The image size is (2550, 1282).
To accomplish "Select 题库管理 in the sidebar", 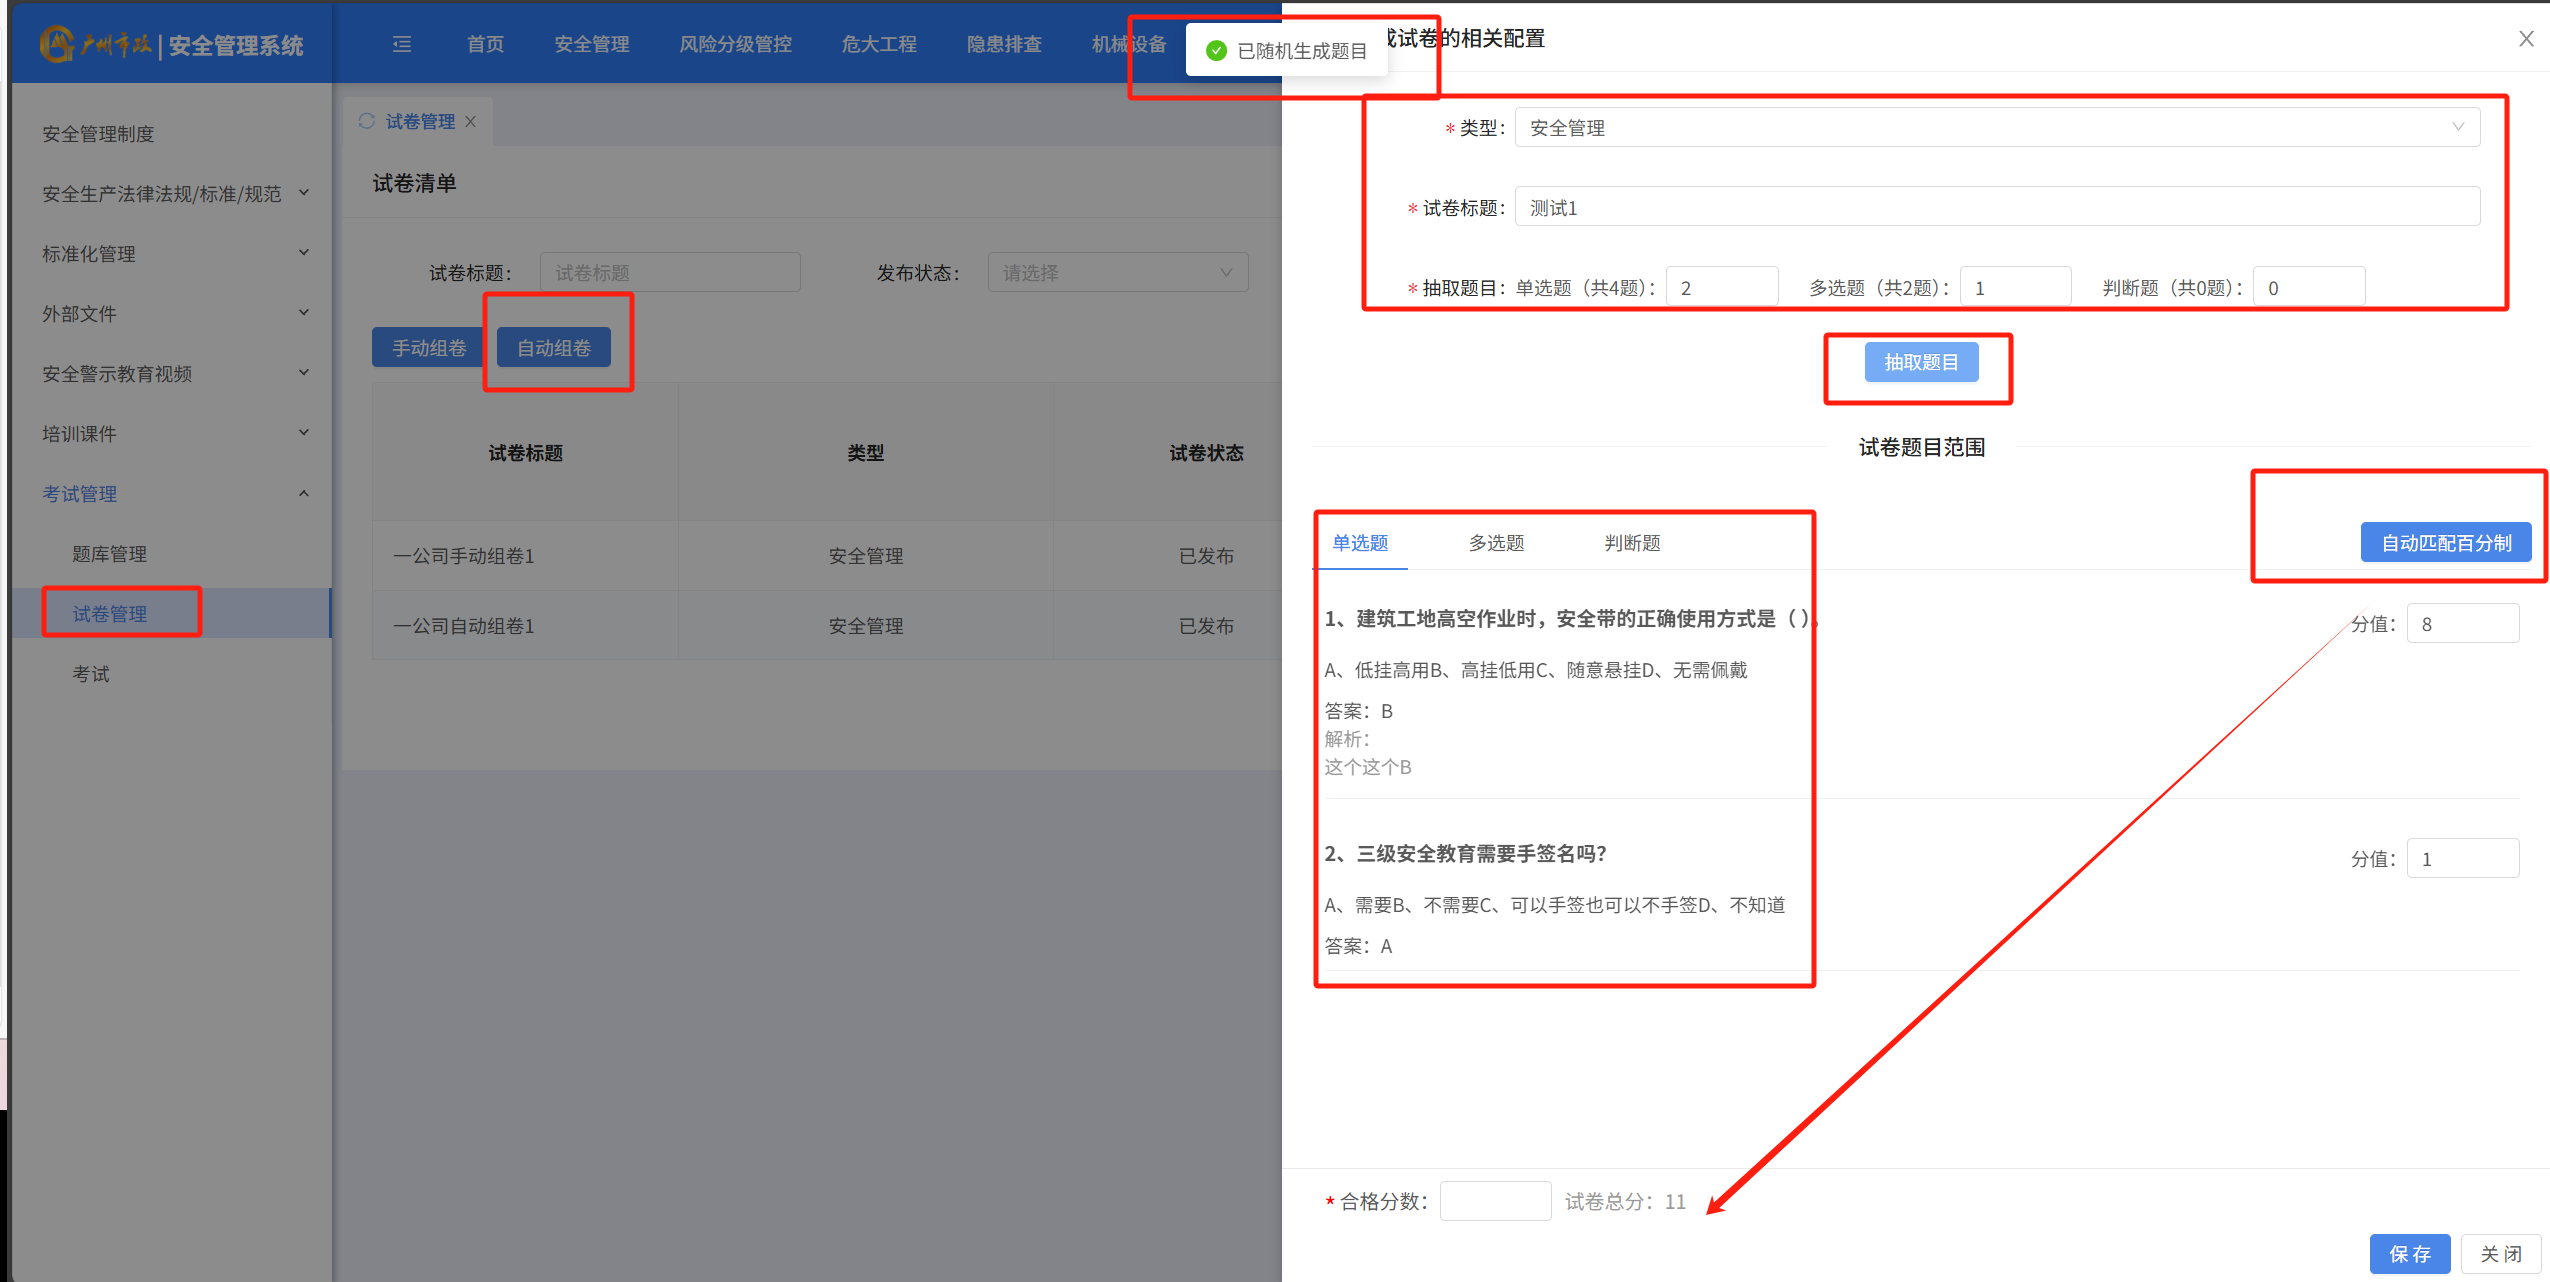I will 110,554.
